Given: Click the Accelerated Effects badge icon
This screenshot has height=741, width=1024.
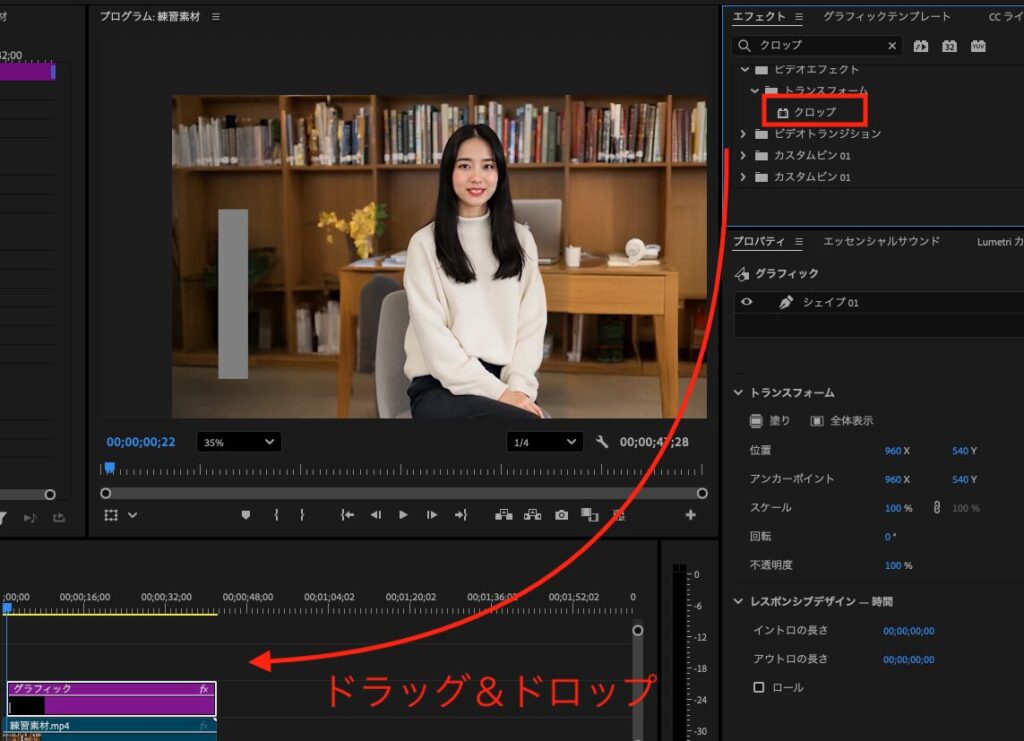Looking at the screenshot, I should coord(922,46).
